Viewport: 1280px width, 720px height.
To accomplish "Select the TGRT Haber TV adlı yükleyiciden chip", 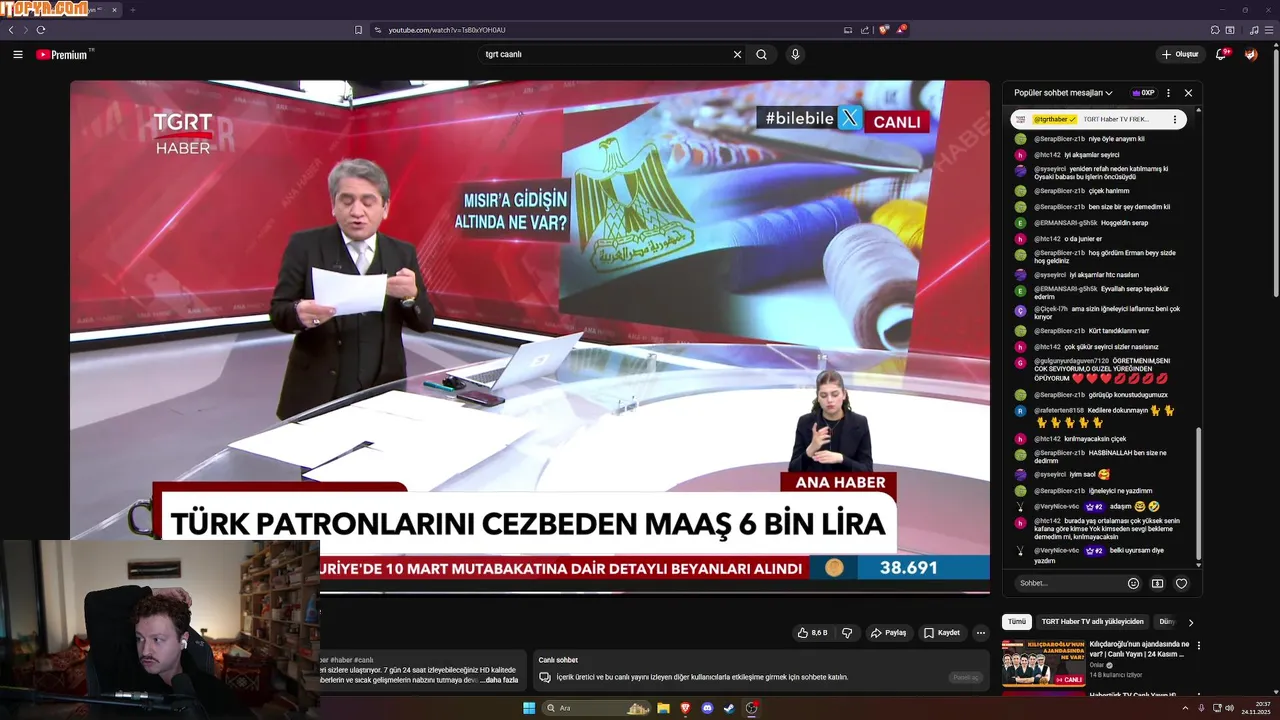I will click(1092, 622).
